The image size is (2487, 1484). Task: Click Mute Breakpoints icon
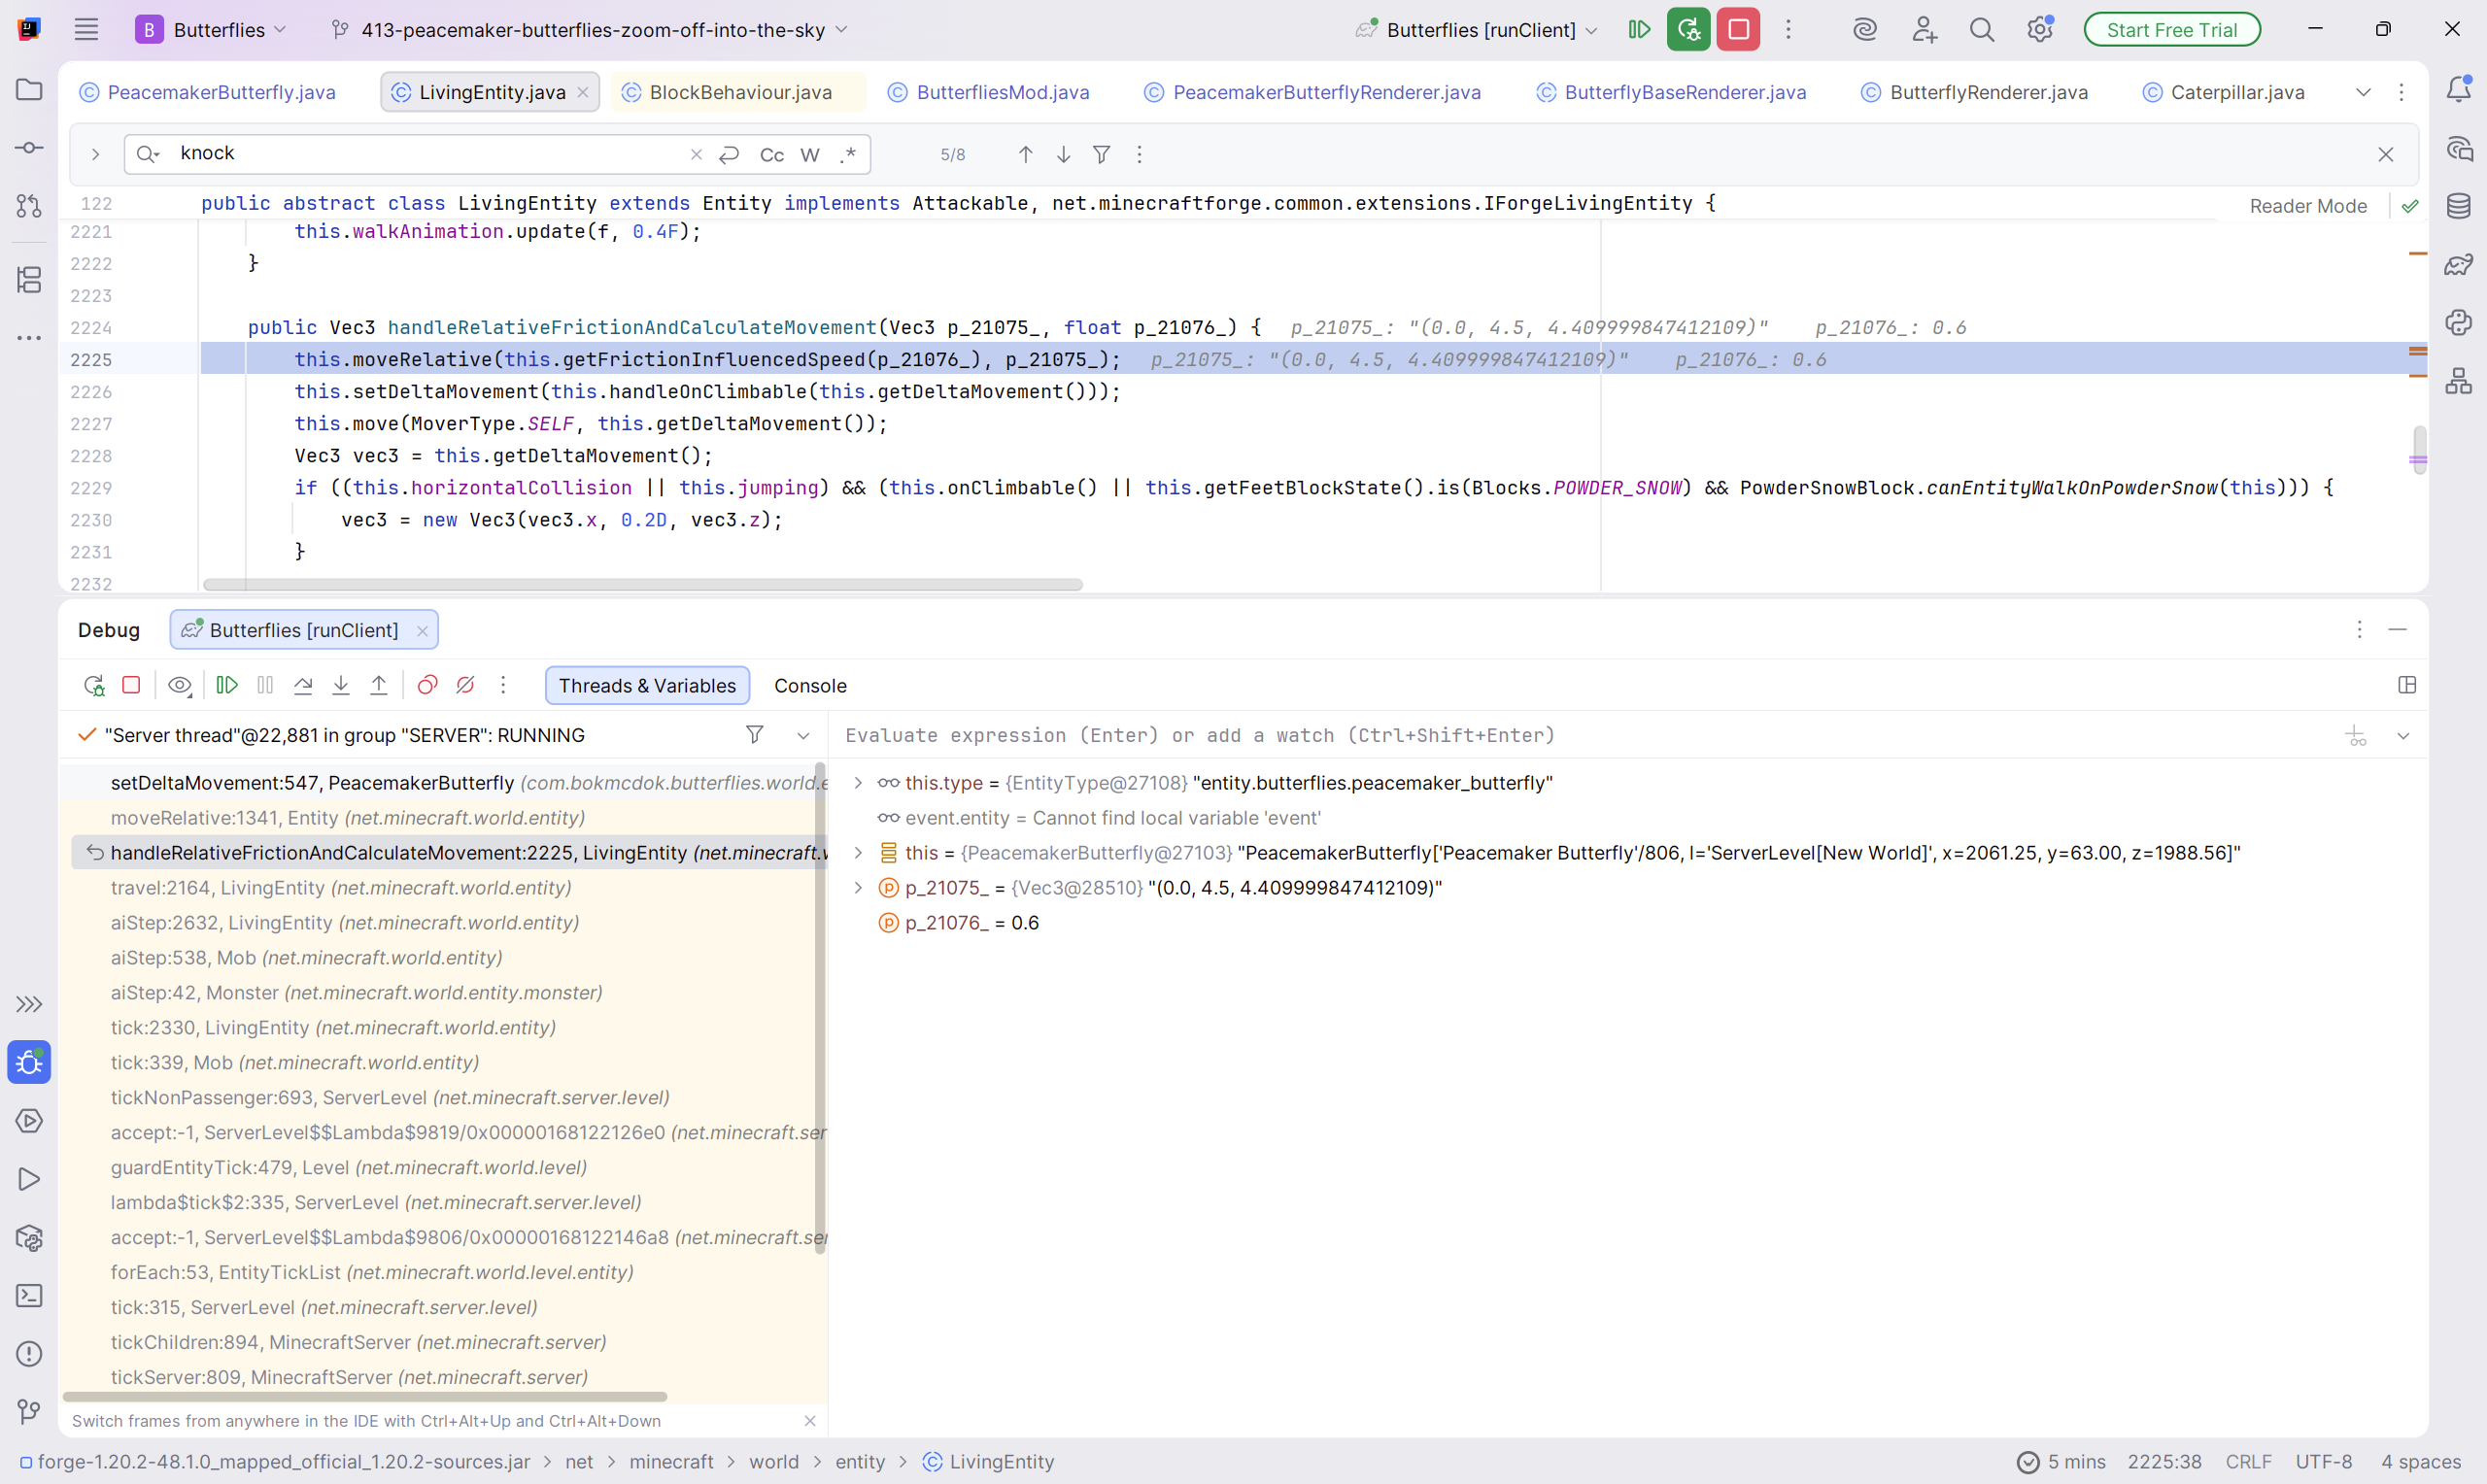tap(465, 685)
